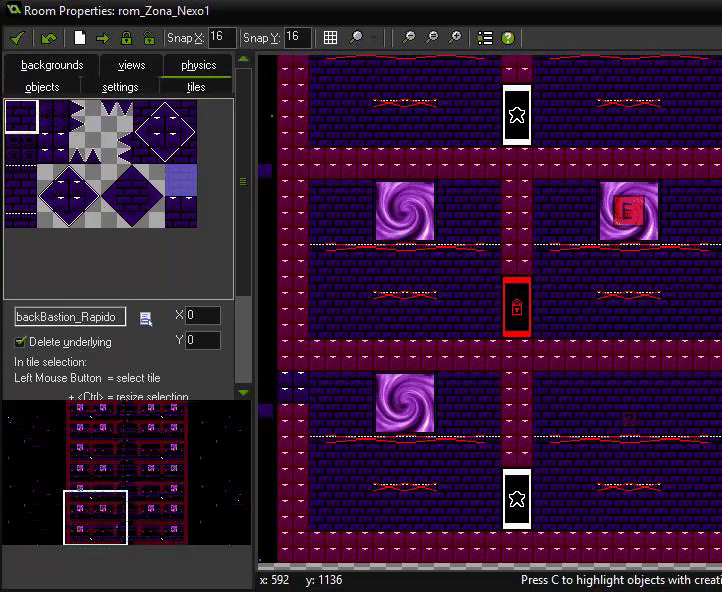This screenshot has height=592, width=722.
Task: Select the dark diamond tile without outline
Action: 133,196
